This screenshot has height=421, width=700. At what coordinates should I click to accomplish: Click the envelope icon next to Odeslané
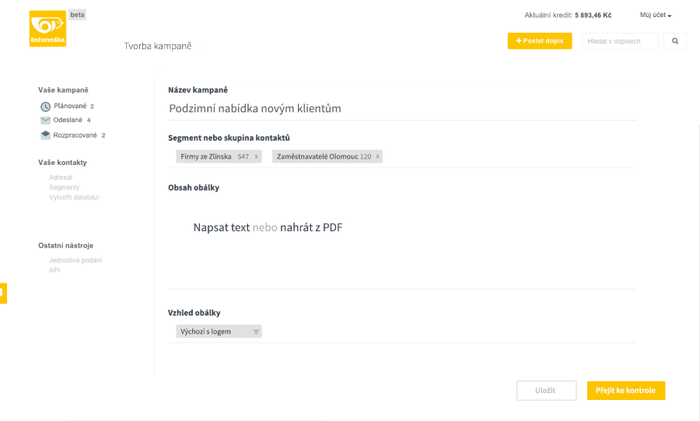point(46,121)
